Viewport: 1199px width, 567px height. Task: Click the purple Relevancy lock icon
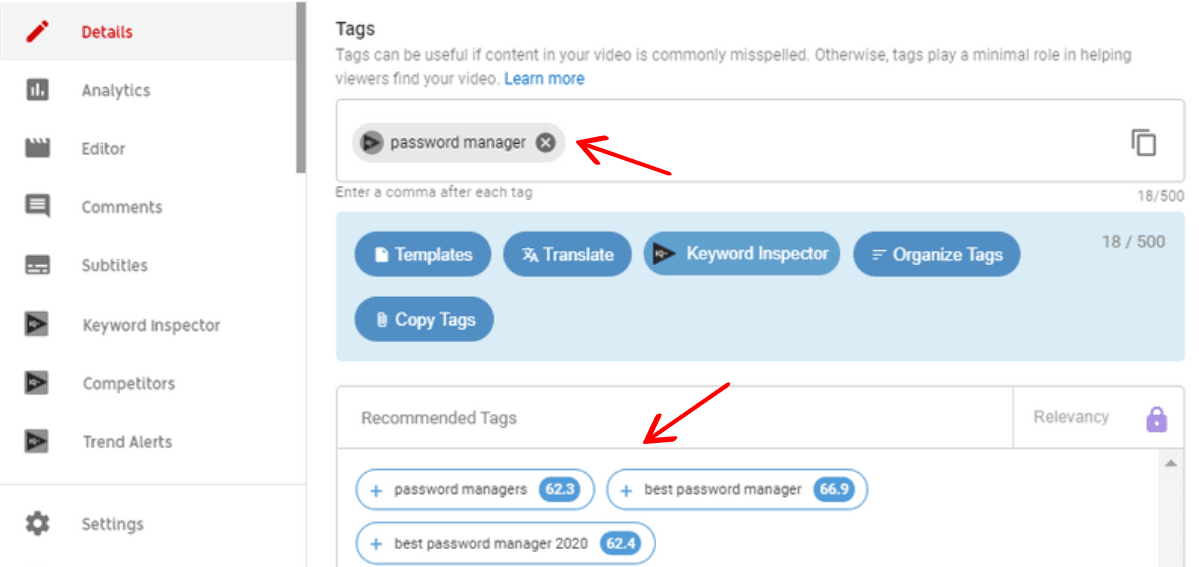1156,418
